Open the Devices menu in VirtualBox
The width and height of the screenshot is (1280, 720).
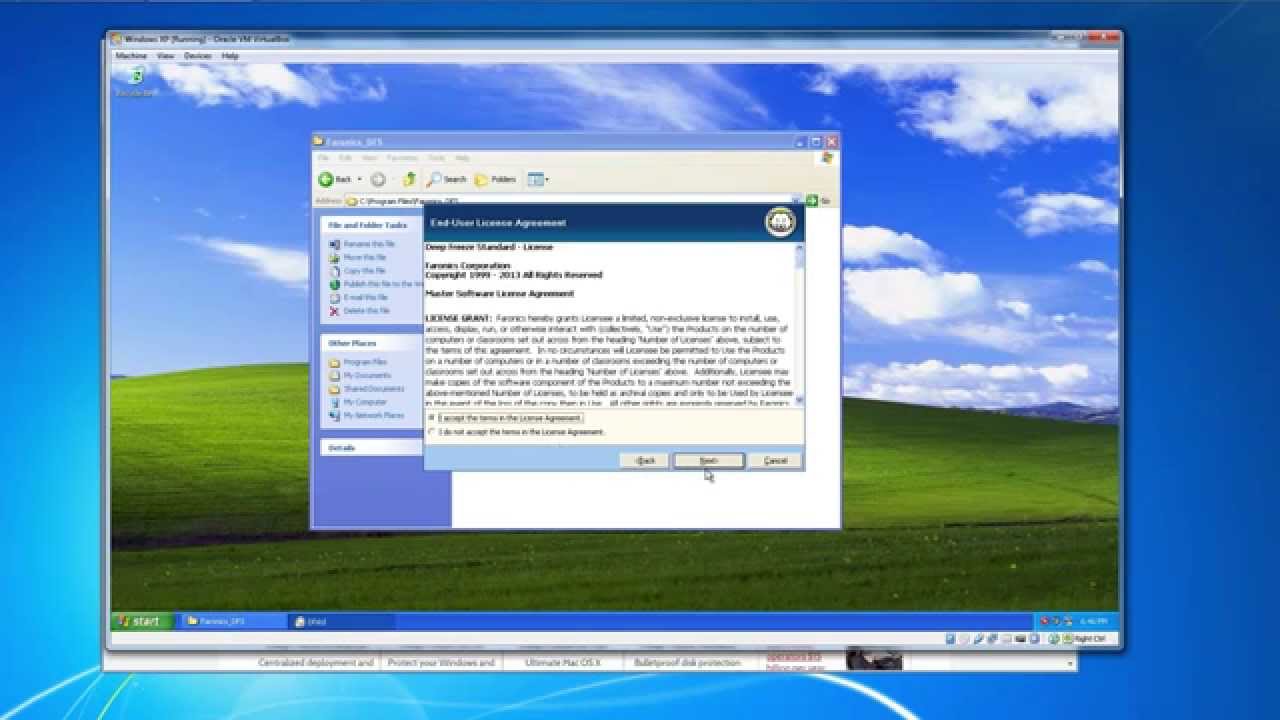pos(197,56)
